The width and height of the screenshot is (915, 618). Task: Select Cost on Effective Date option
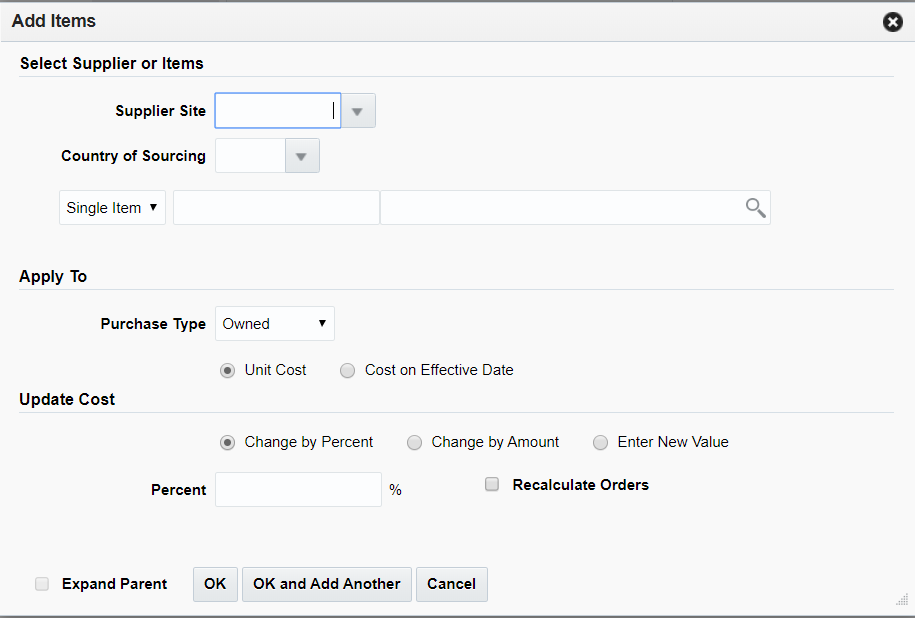tap(347, 370)
